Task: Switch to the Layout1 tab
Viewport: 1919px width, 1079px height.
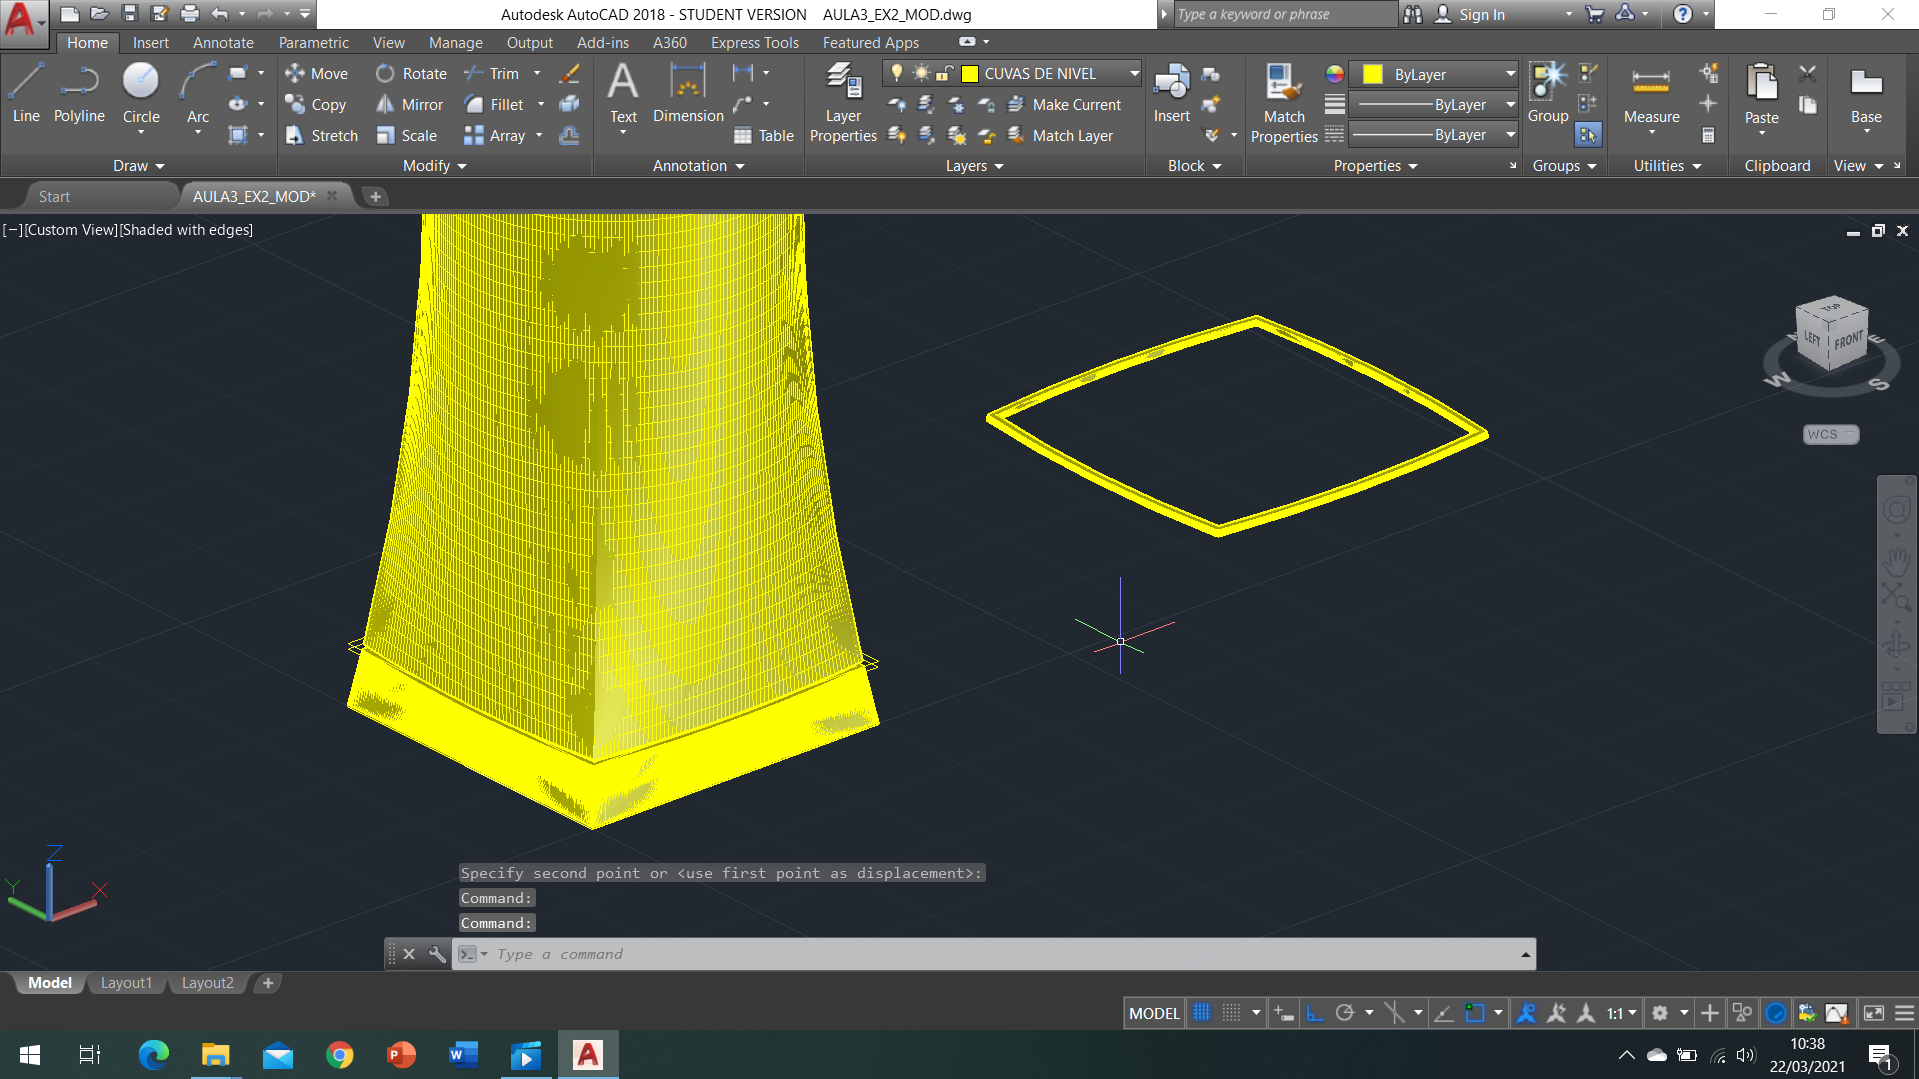Action: [x=126, y=983]
